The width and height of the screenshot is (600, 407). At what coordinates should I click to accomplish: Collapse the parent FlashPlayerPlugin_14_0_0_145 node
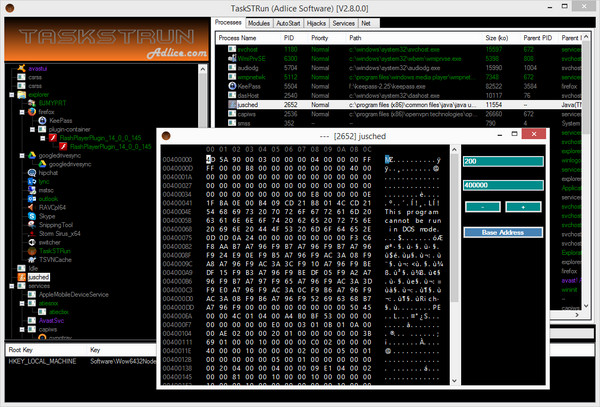43,138
